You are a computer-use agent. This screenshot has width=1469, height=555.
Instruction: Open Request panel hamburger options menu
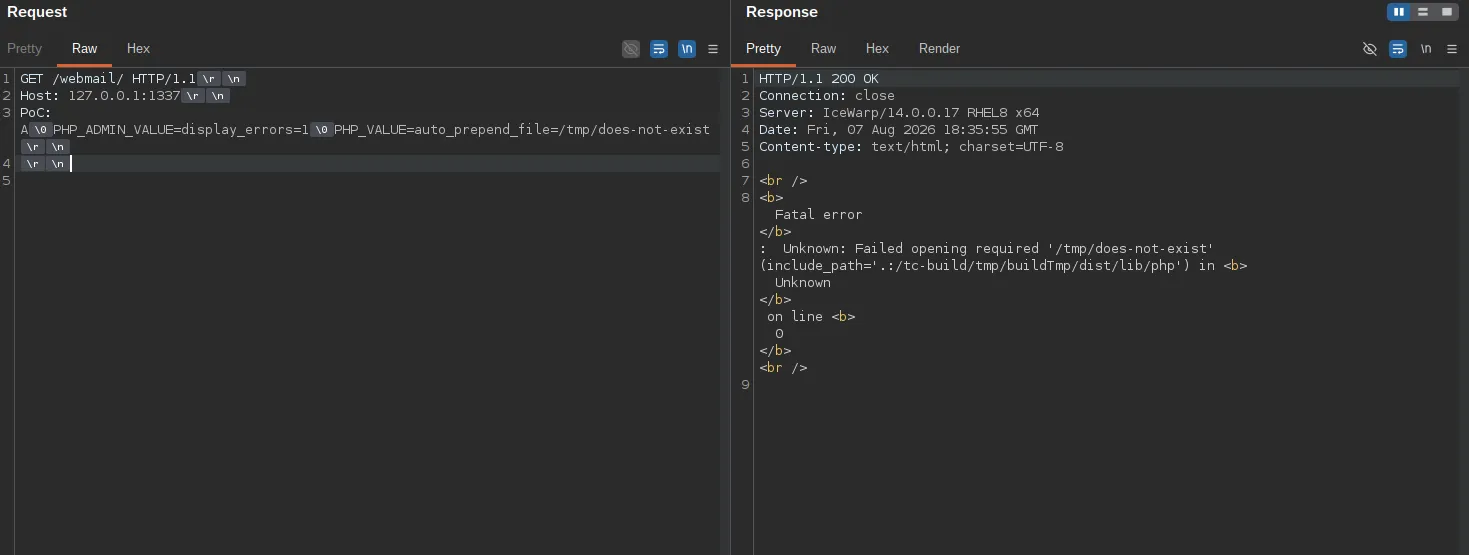pyautogui.click(x=713, y=48)
